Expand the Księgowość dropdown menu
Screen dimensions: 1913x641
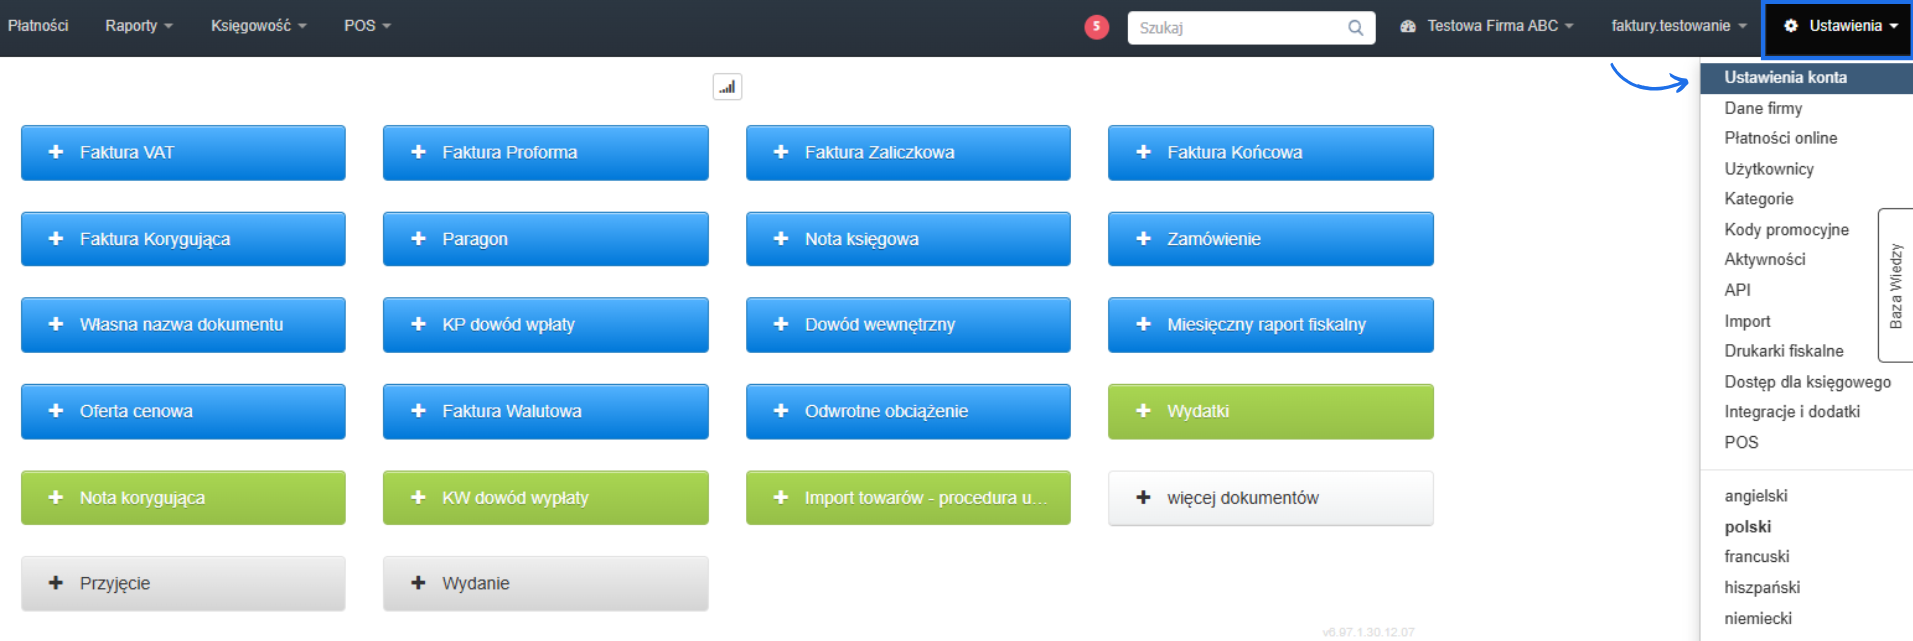pos(259,26)
